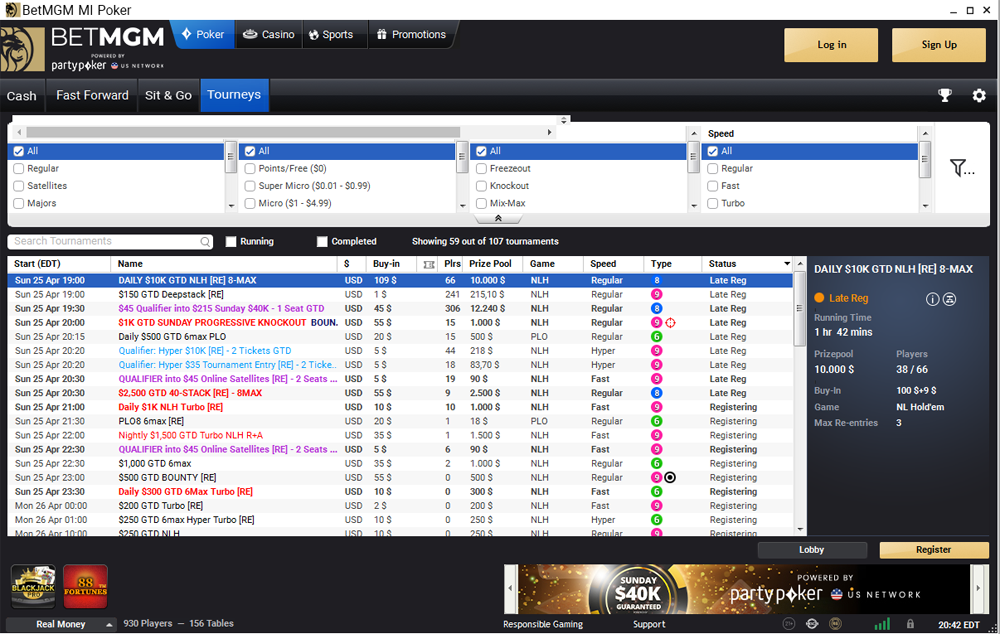Tick the Majors checkbox
The height and width of the screenshot is (634, 1000).
point(18,203)
